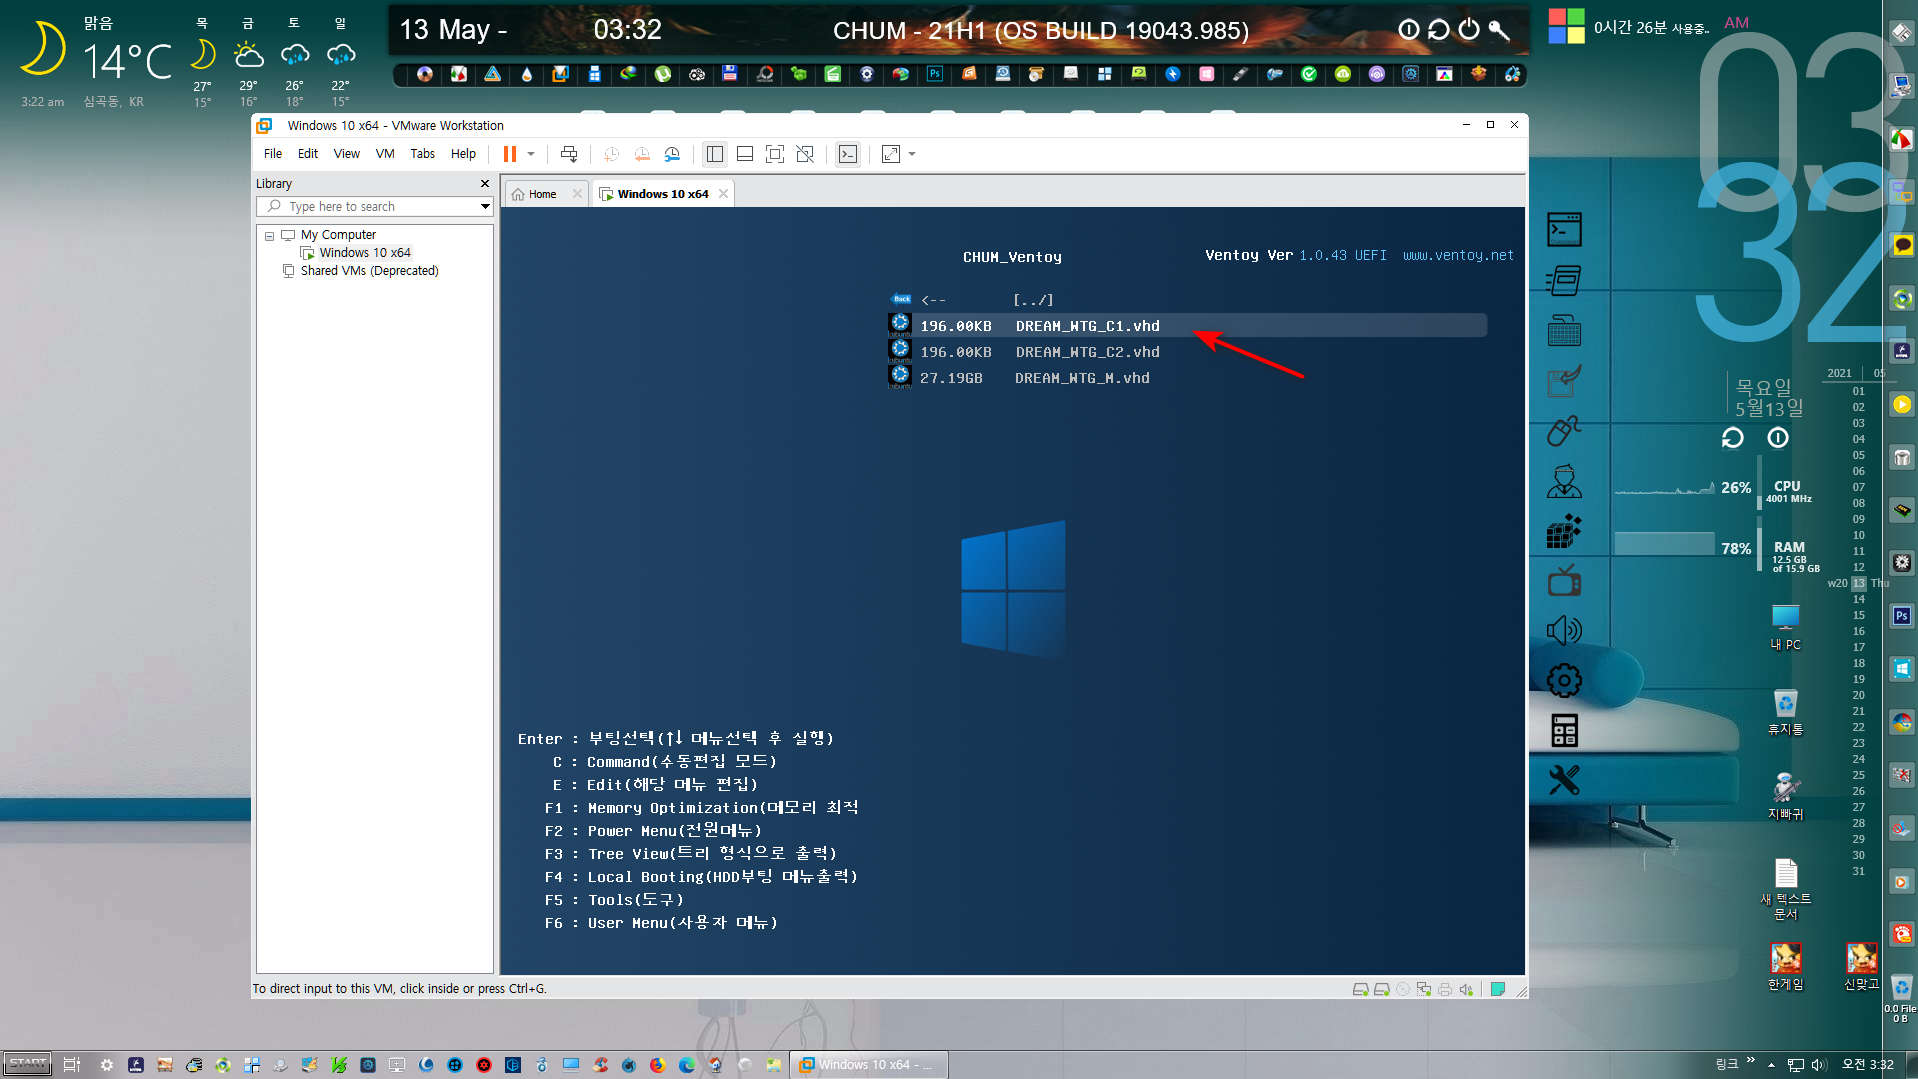Close the Windows 10 x64 tab
The height and width of the screenshot is (1079, 1918).
723,194
